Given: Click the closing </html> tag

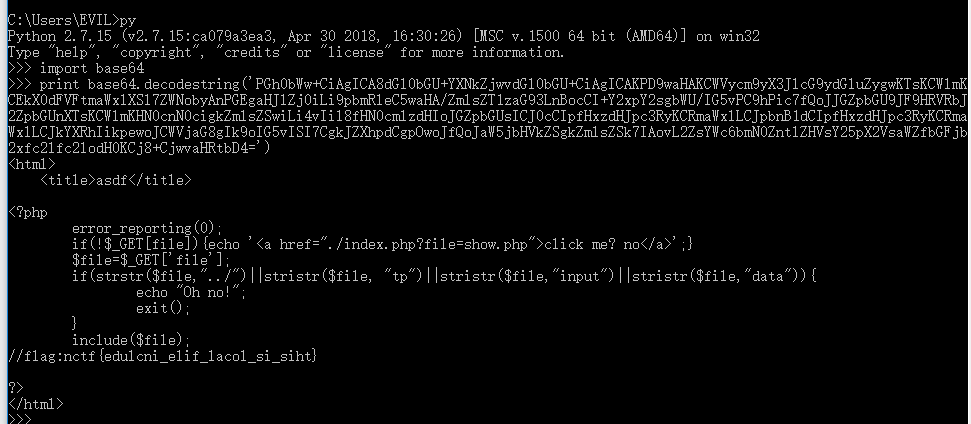Looking at the screenshot, I should click(x=35, y=403).
